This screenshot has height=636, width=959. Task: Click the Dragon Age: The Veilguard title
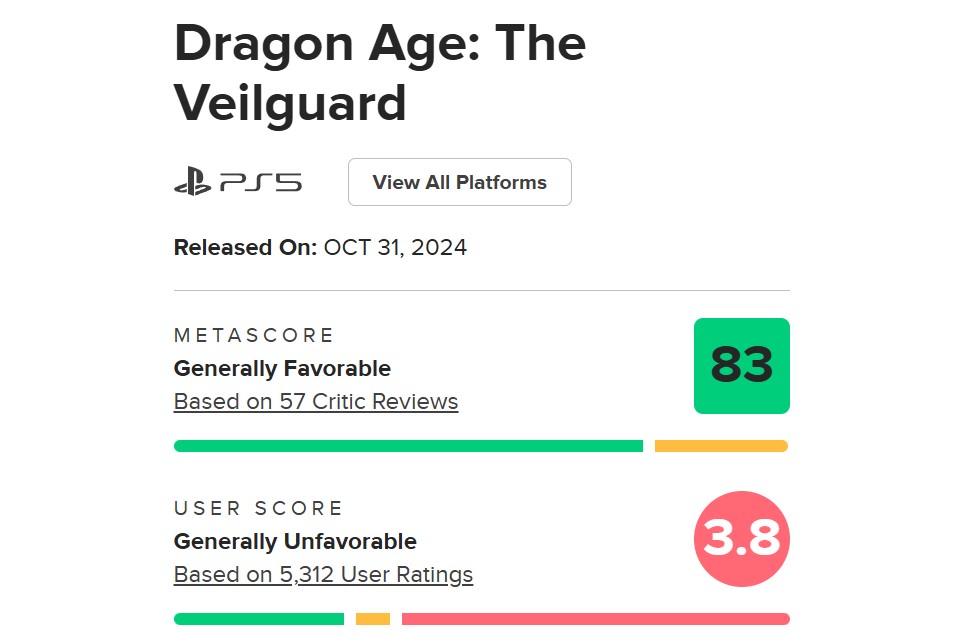pos(380,73)
